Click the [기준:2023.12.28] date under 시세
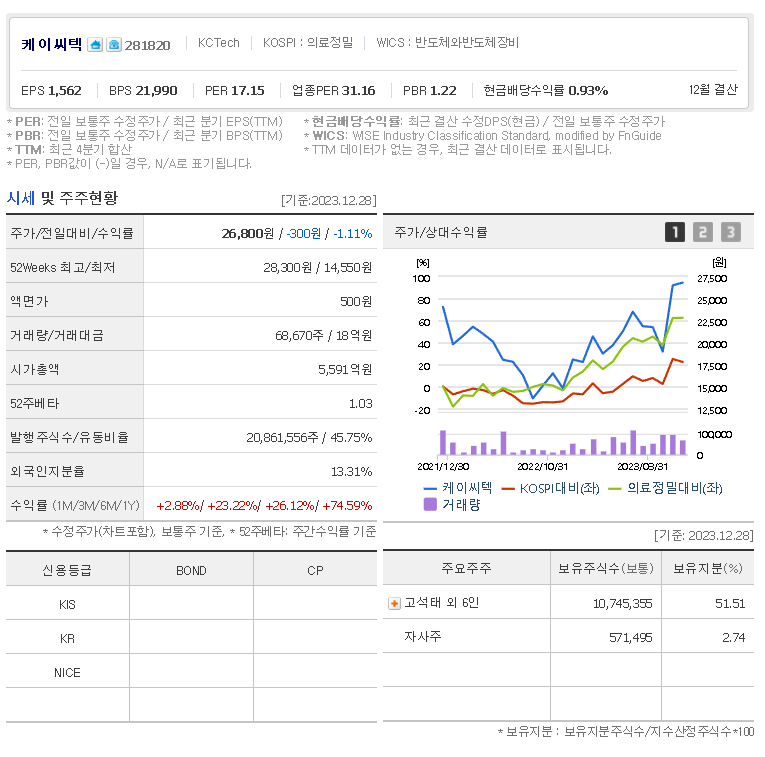The height and width of the screenshot is (757, 765). coord(329,200)
